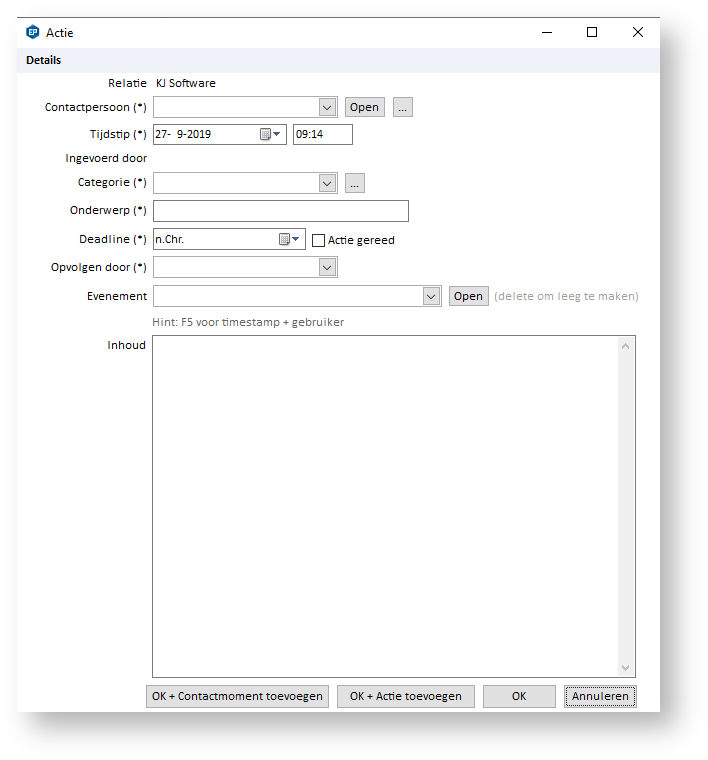Click the time field showing 09:14

pos(322,134)
